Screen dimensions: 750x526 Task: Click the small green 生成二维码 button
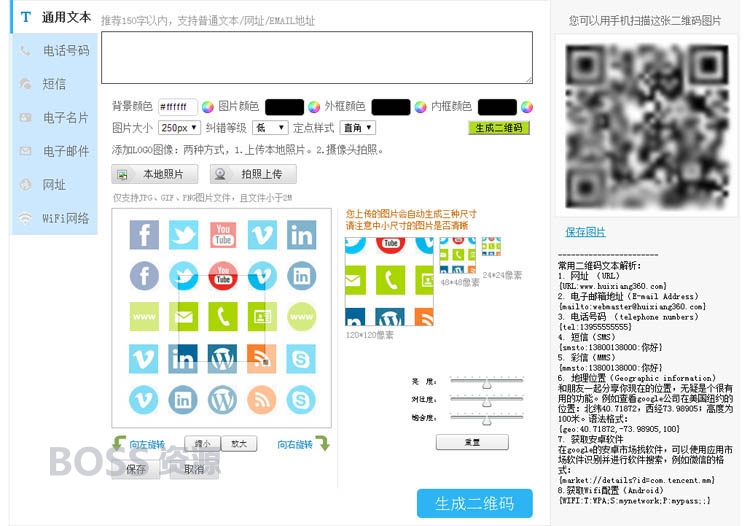(499, 128)
